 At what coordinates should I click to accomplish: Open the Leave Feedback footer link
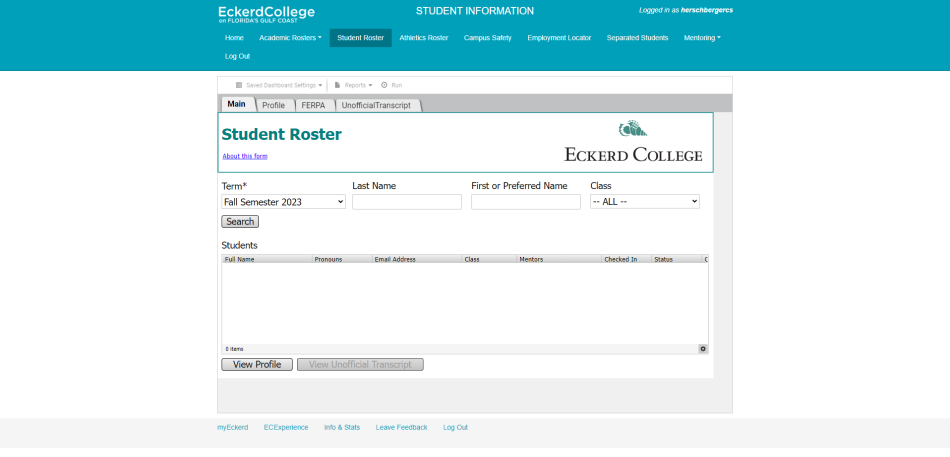click(401, 427)
